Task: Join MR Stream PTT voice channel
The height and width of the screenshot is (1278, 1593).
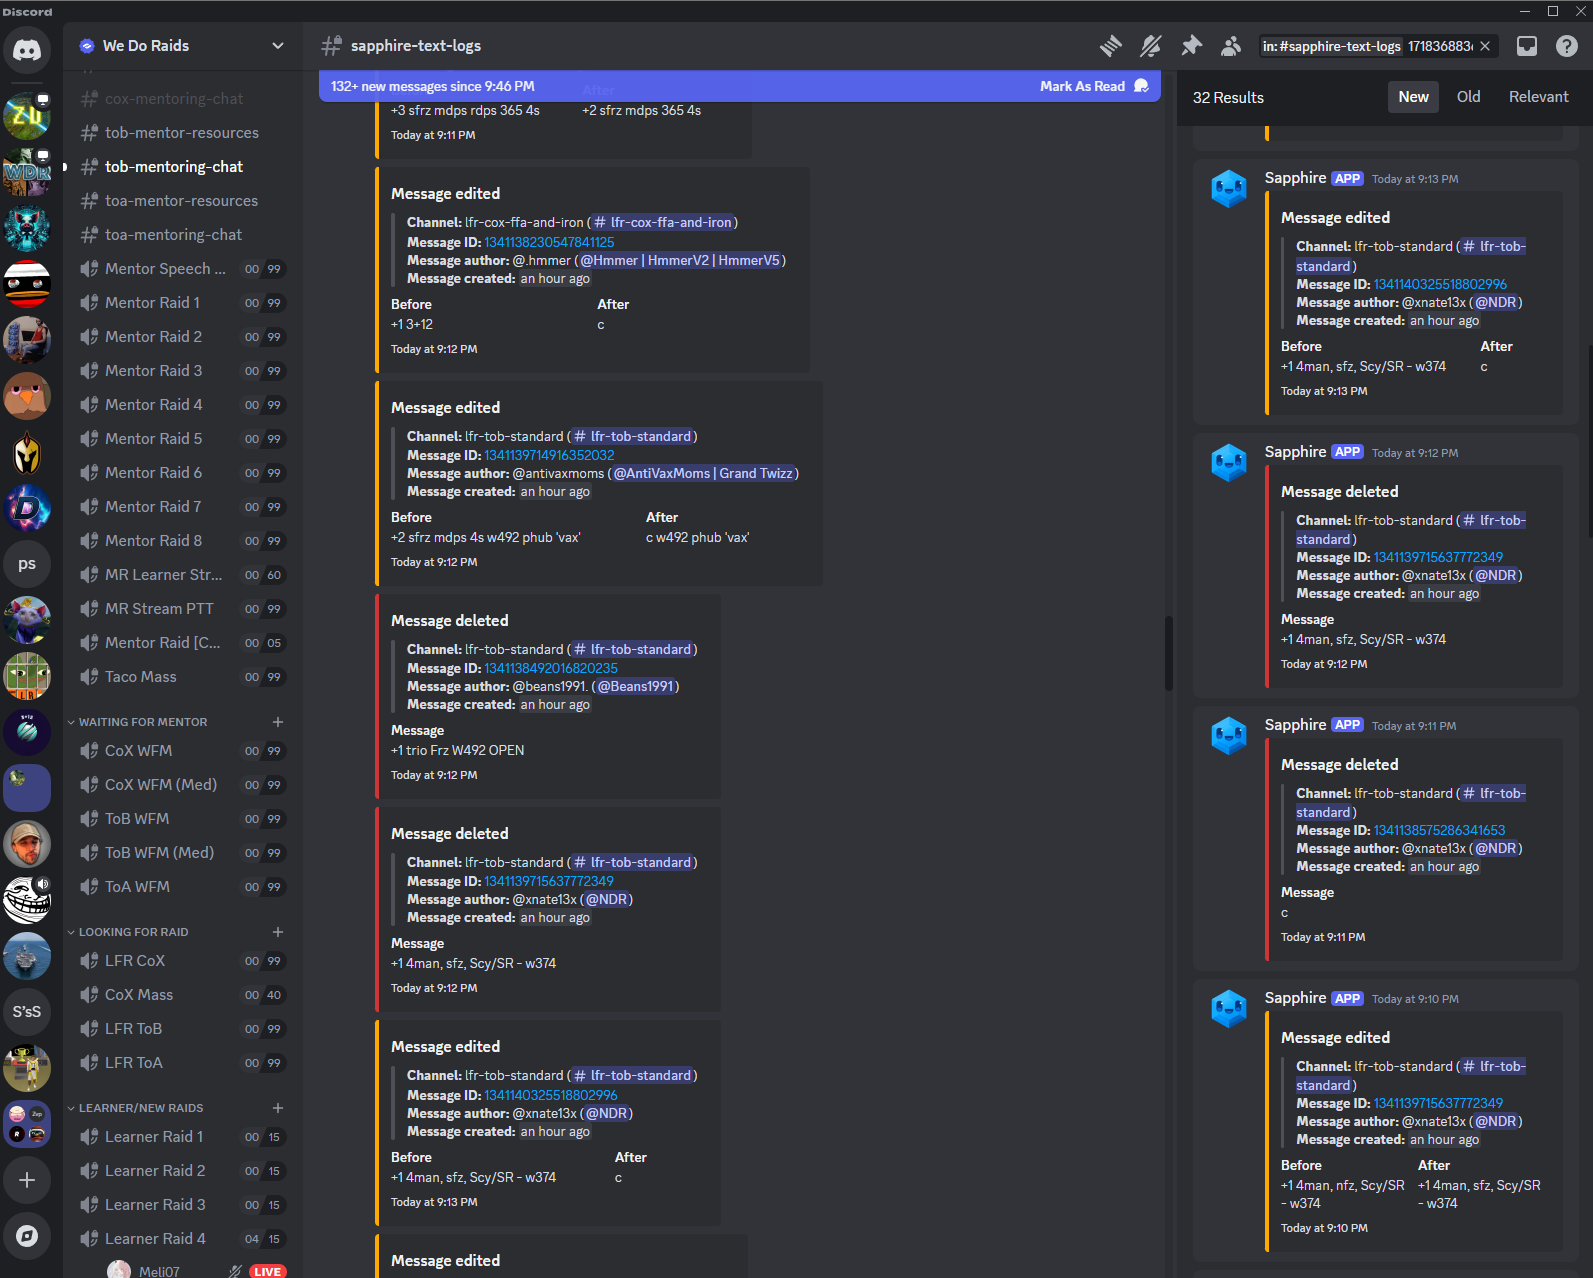Action: [182, 609]
